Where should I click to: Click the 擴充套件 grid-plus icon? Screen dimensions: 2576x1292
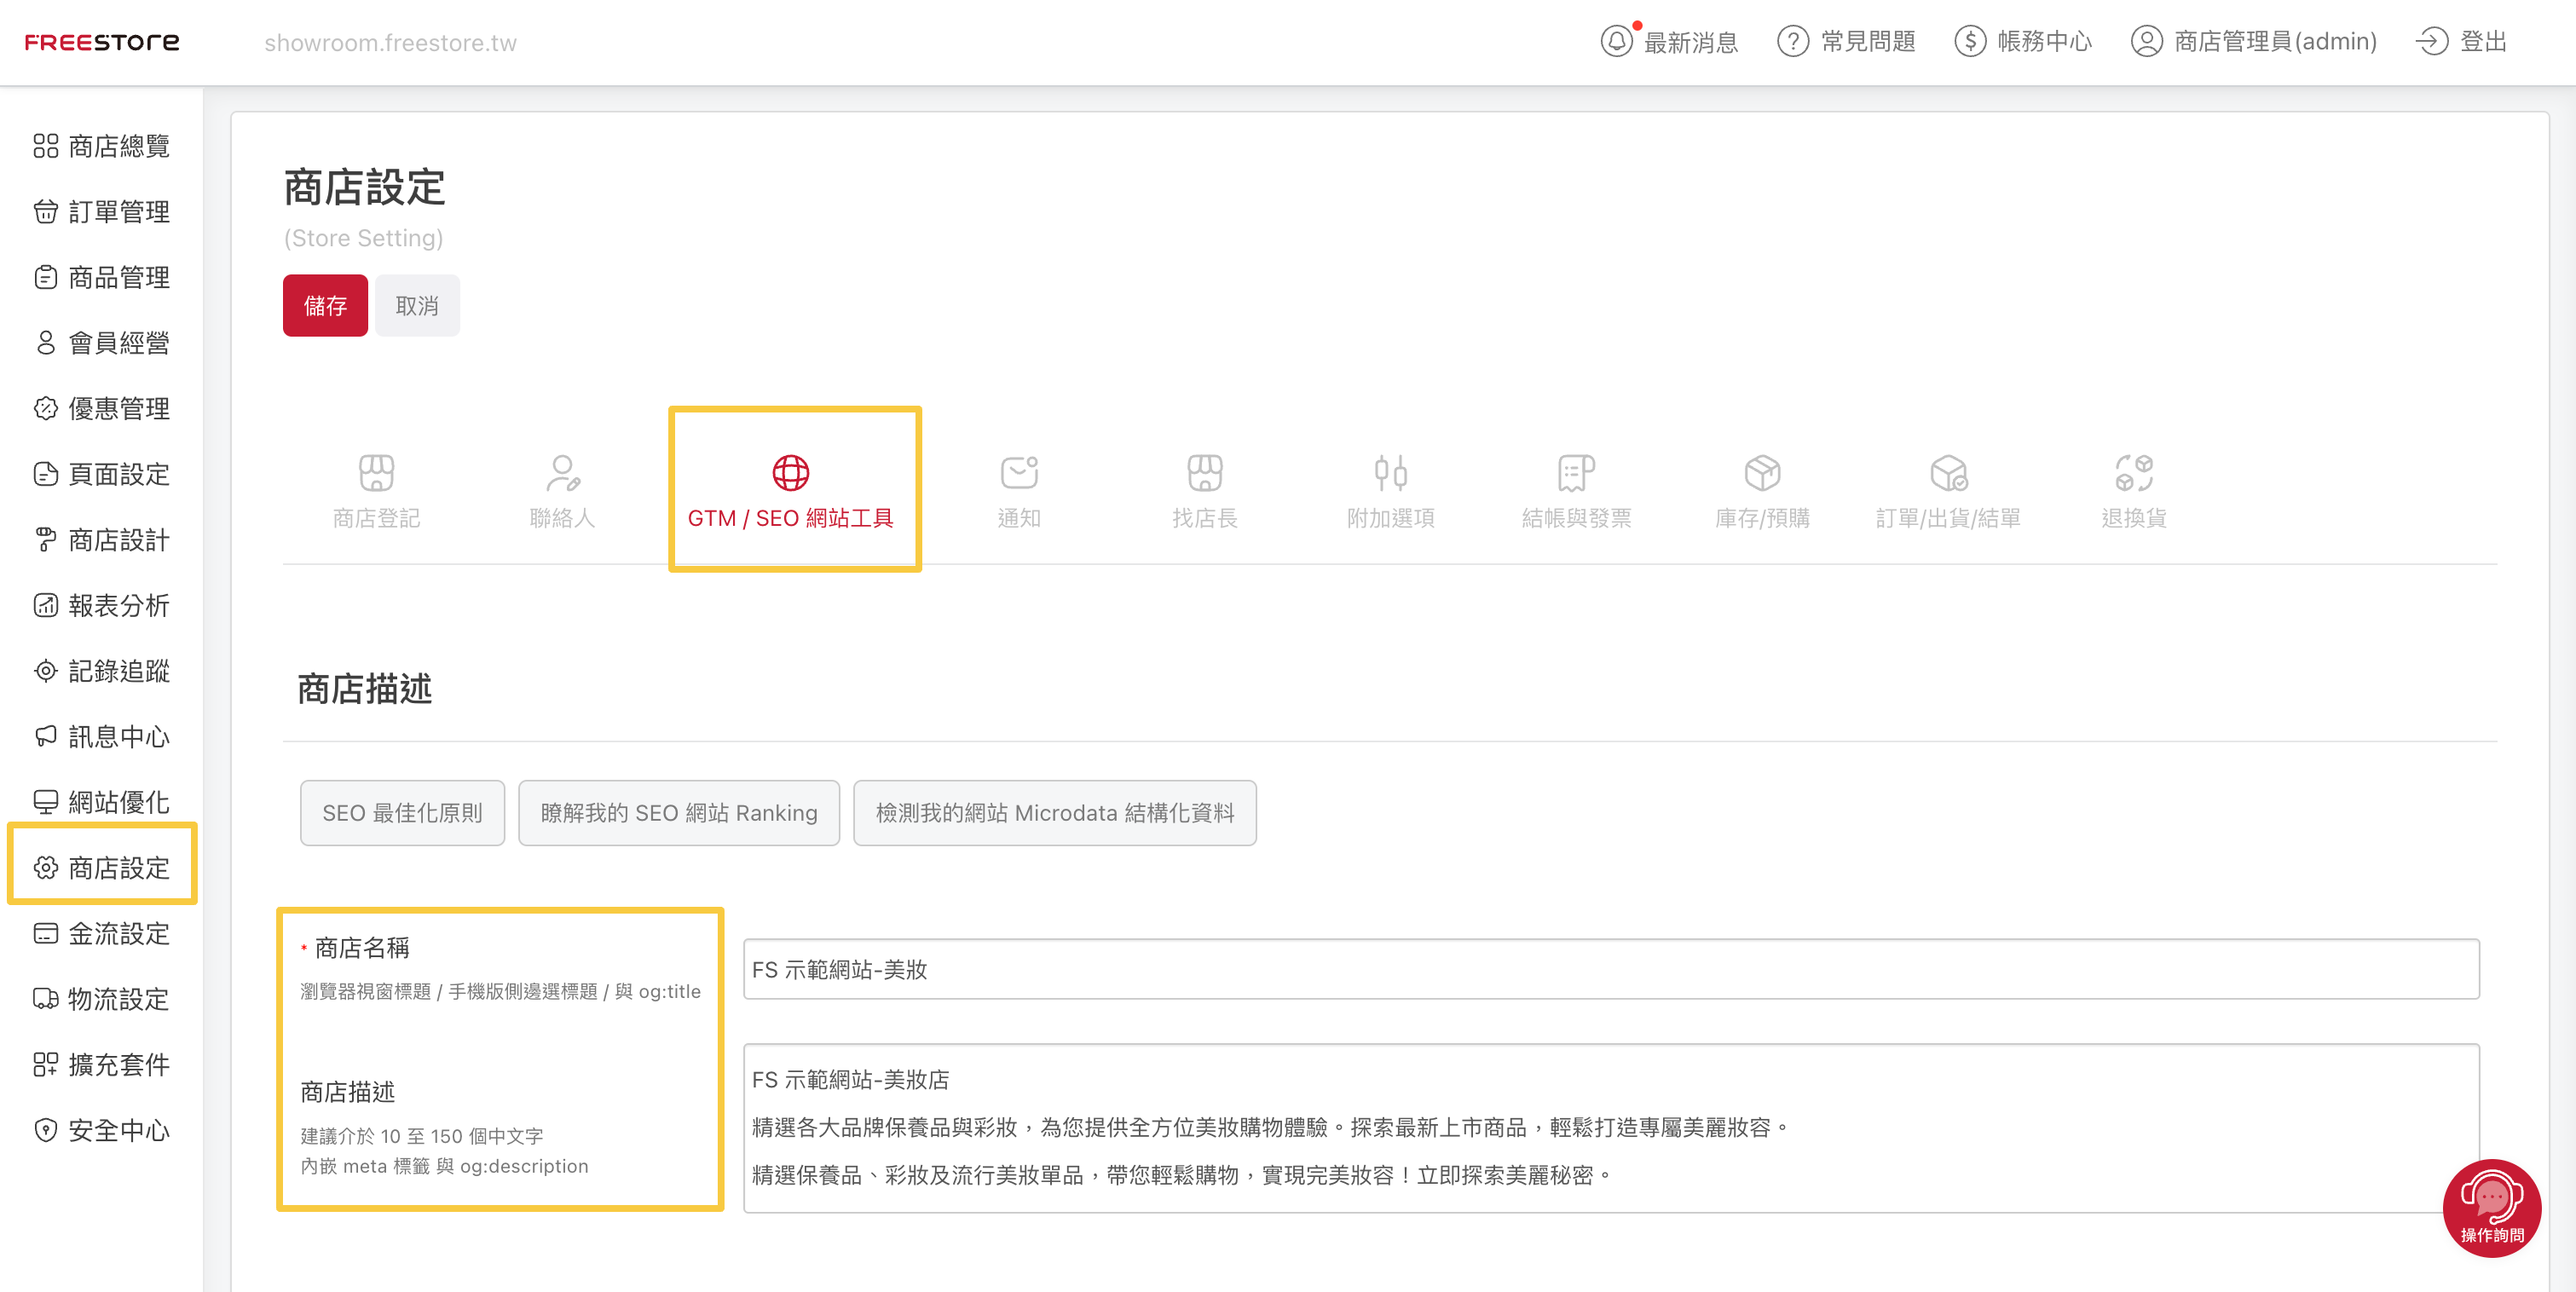tap(46, 1065)
